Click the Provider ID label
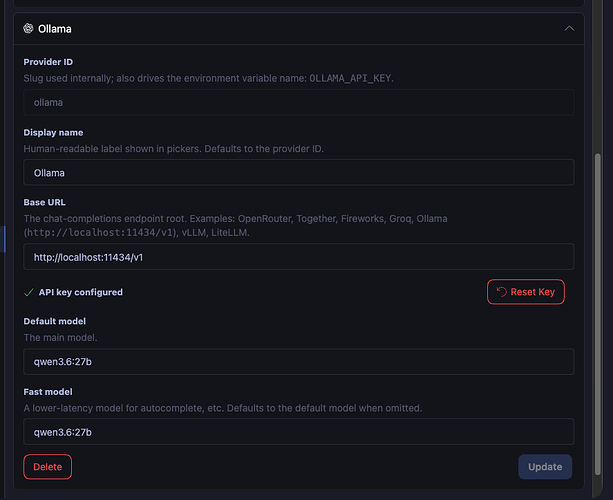Viewport: 613px width, 500px height. point(48,62)
